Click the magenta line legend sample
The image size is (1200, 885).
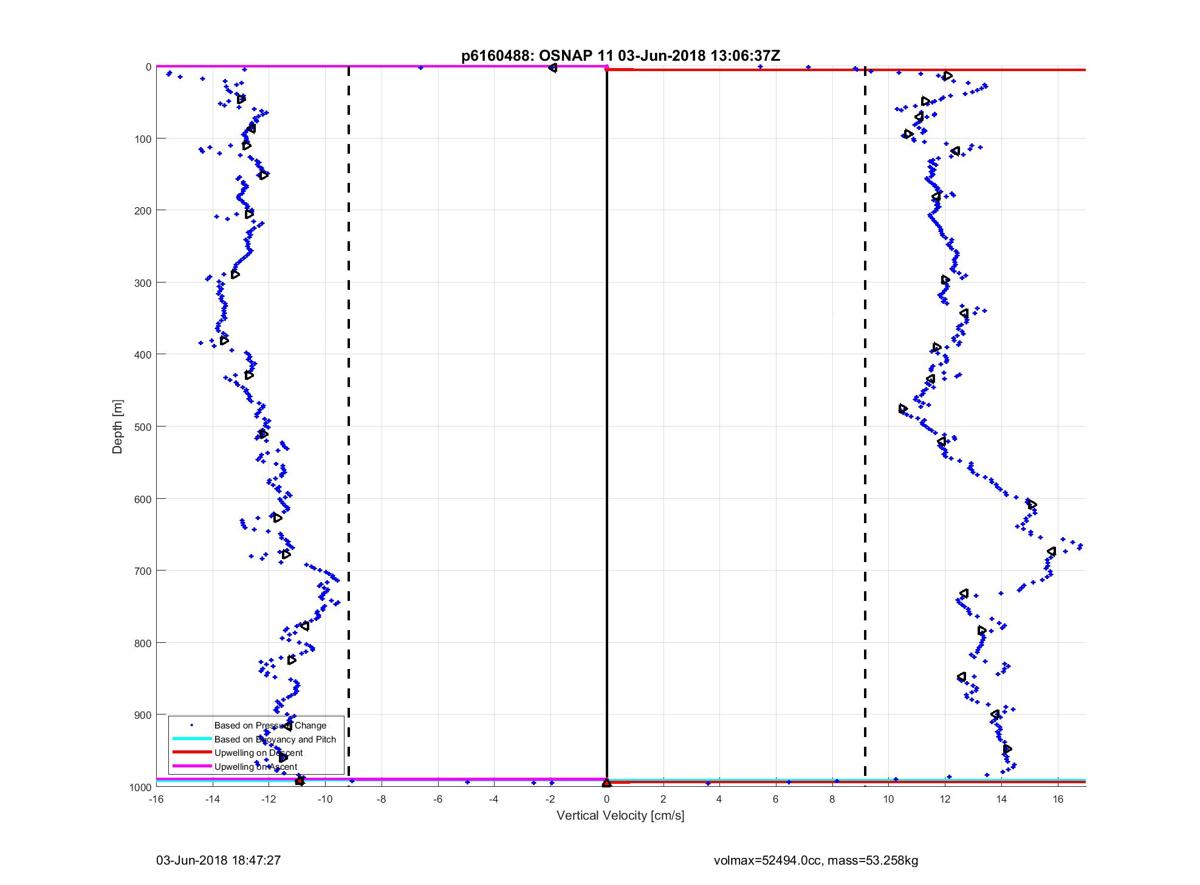pos(190,767)
